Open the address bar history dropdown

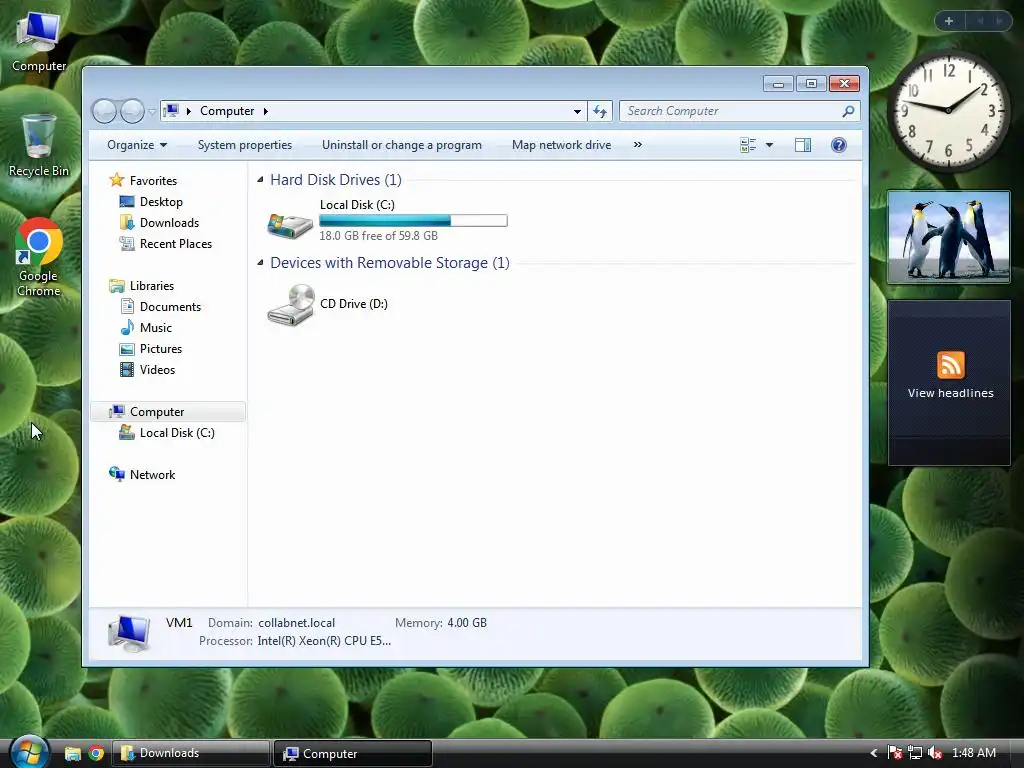pos(577,112)
